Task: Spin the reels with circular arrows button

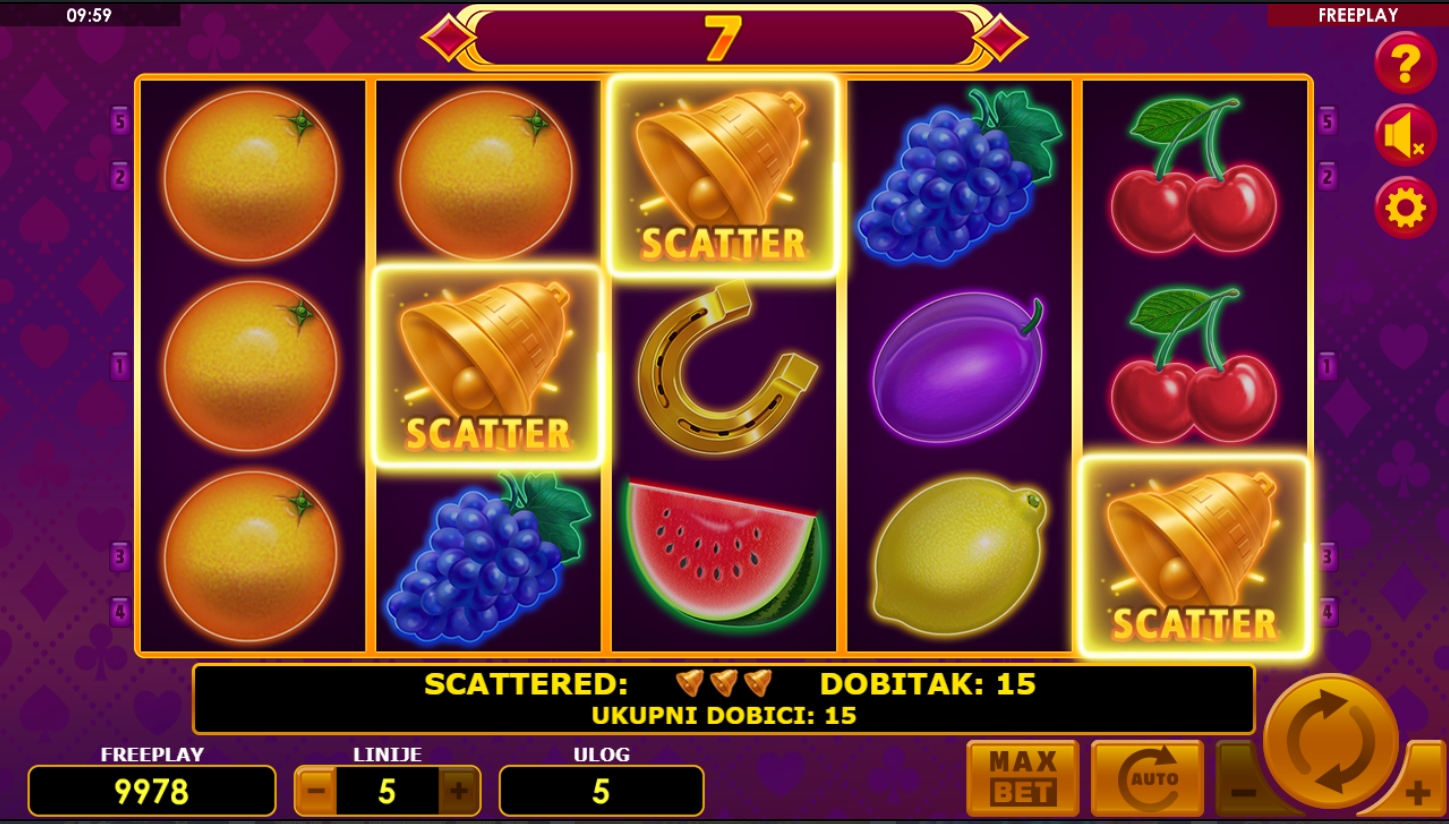Action: [x=1330, y=741]
